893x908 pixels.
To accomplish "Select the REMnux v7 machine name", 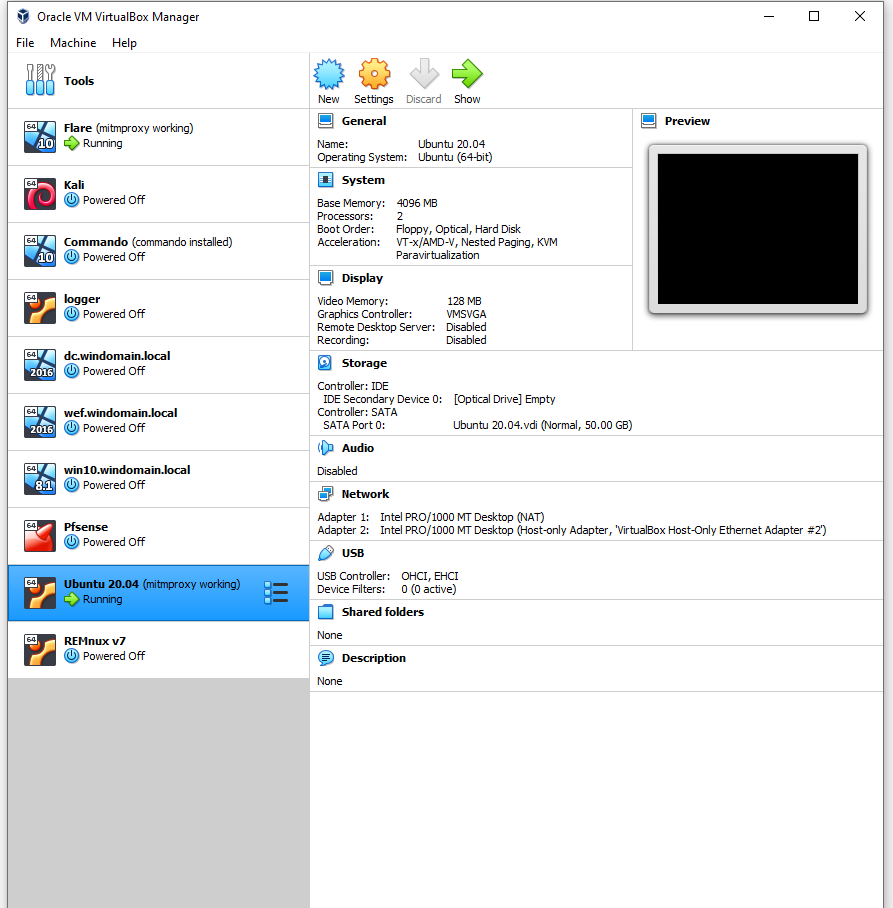I will click(x=94, y=641).
